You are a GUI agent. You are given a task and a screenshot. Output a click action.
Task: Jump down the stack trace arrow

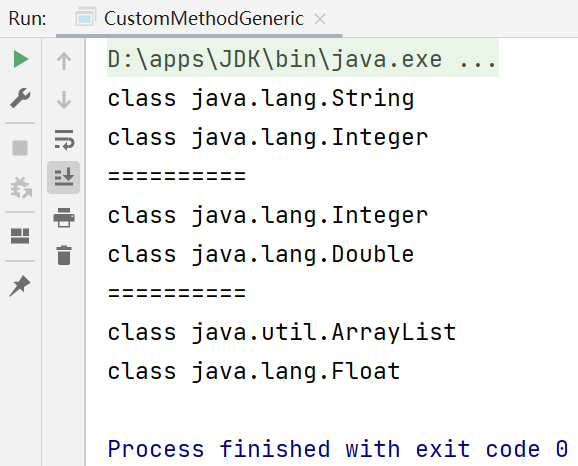point(64,100)
